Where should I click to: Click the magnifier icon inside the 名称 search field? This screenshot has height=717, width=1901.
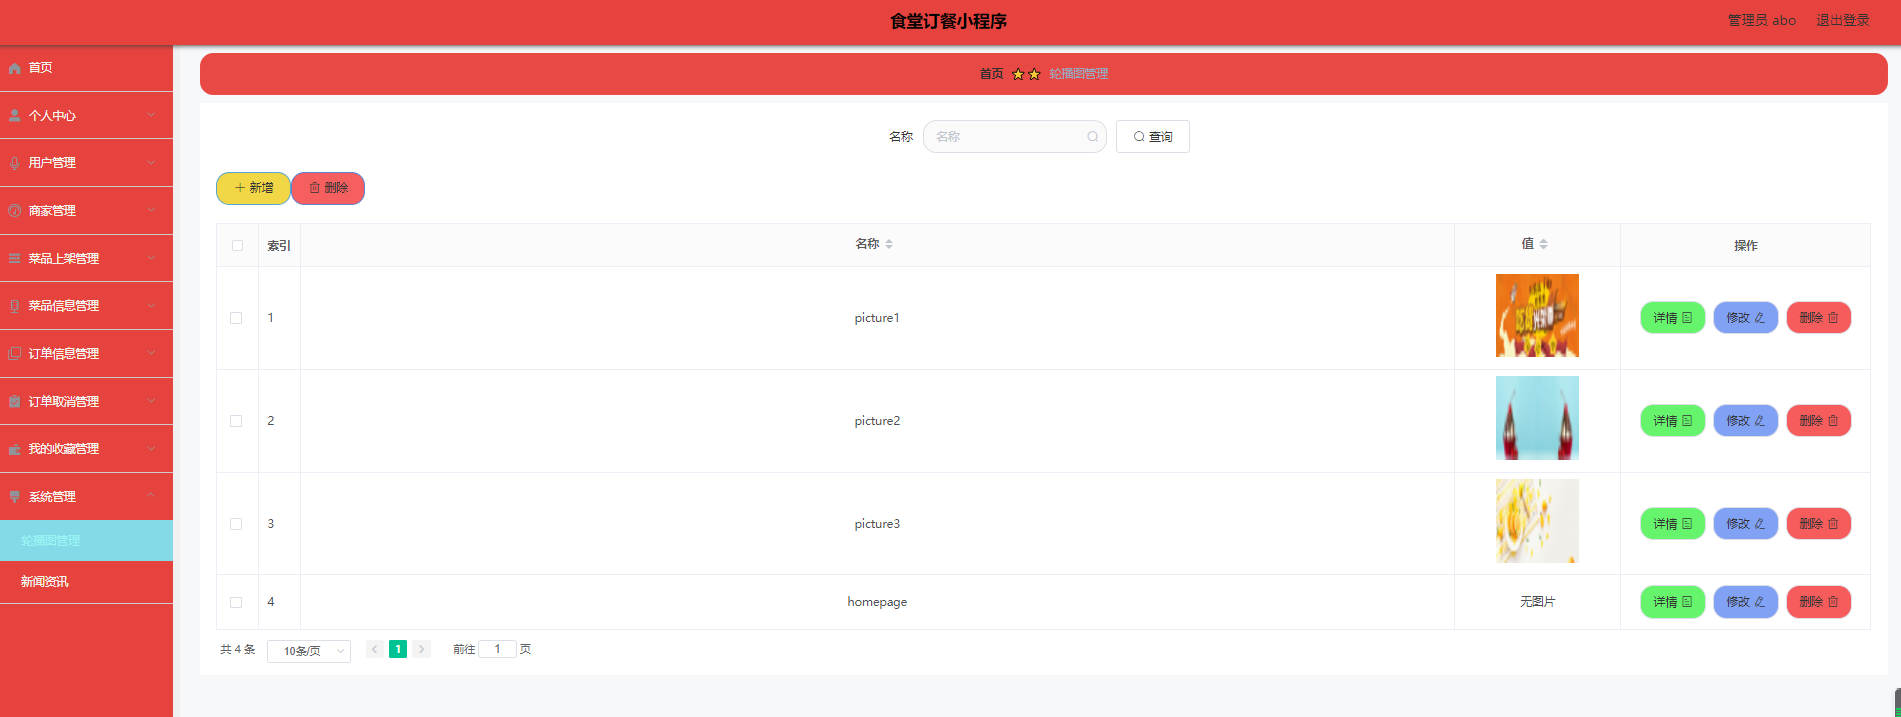(1092, 137)
